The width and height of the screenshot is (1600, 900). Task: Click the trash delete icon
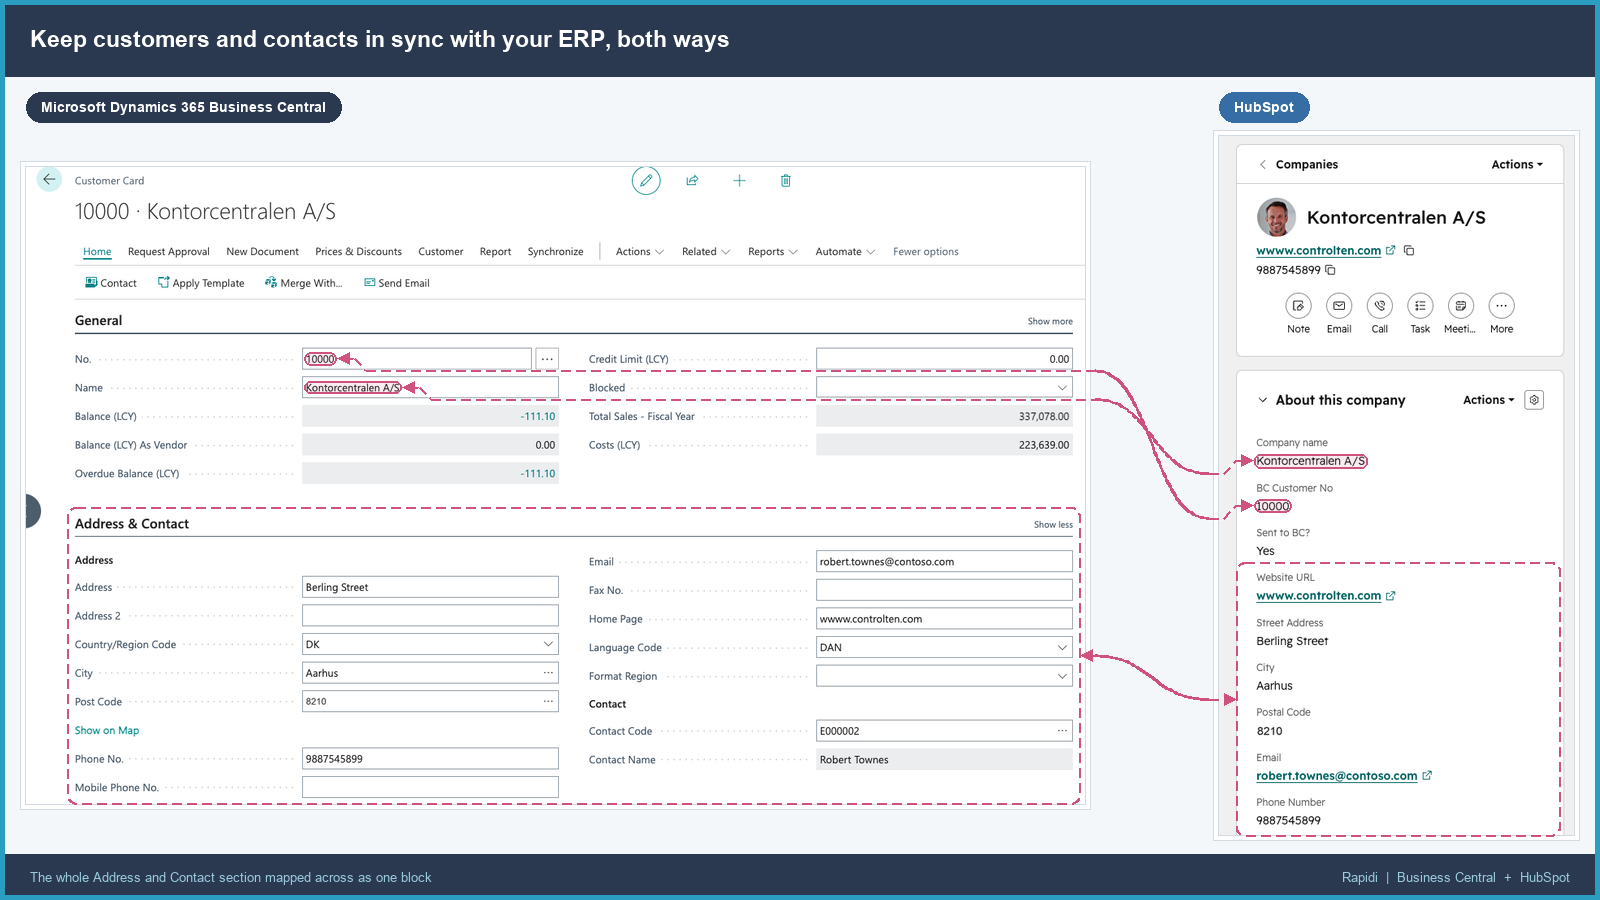coord(786,181)
